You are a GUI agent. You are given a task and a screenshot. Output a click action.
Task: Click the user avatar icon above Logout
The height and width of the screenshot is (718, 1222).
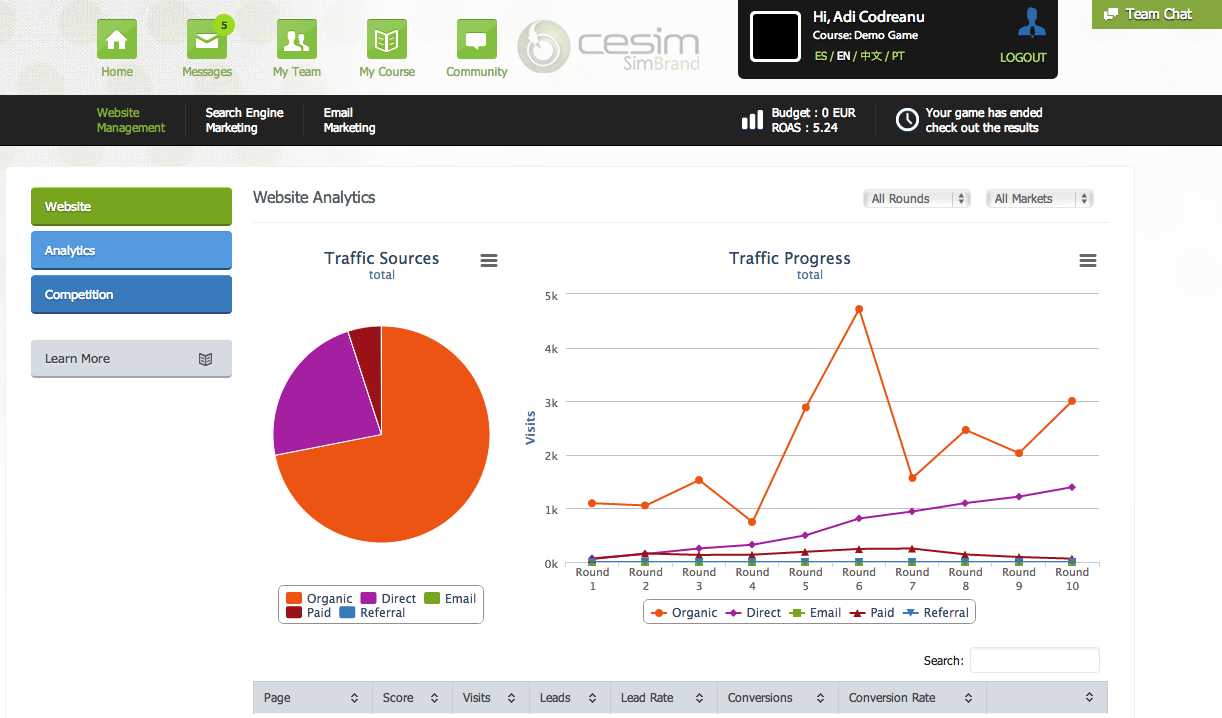click(1031, 22)
